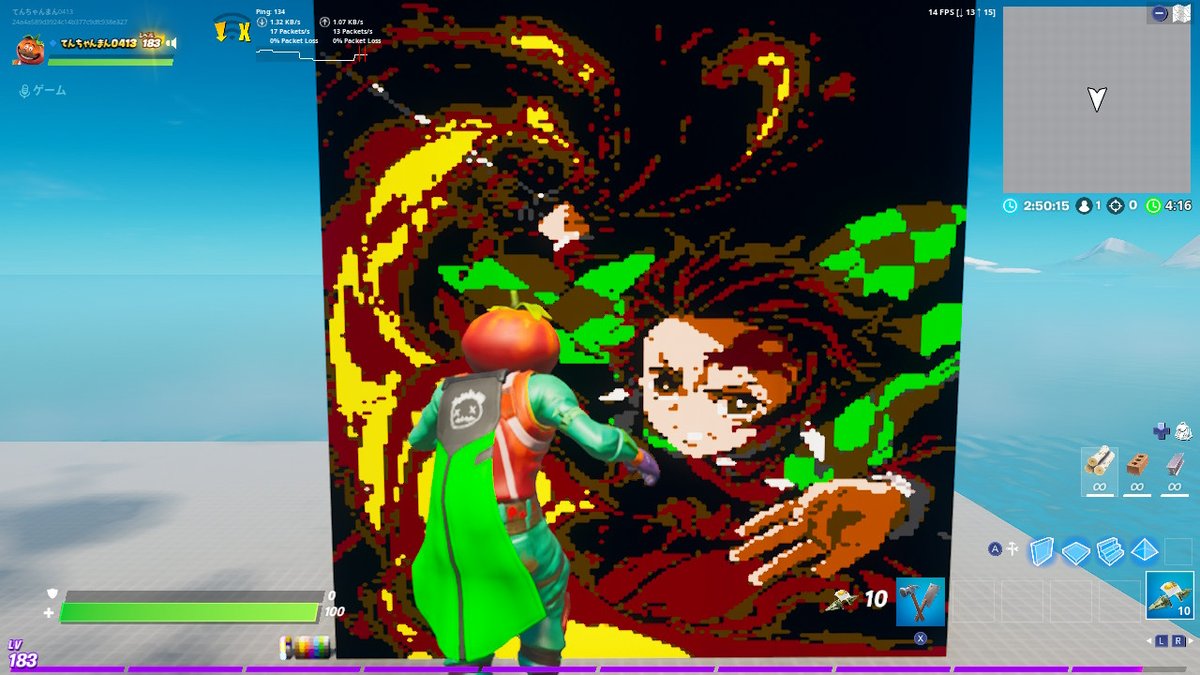Viewport: 1200px width, 675px height.
Task: Click the download speed arrow icon
Action: coord(263,21)
